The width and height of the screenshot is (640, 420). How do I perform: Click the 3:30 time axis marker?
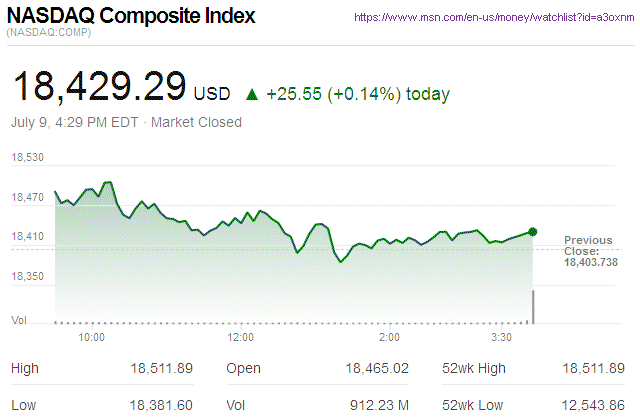point(501,338)
